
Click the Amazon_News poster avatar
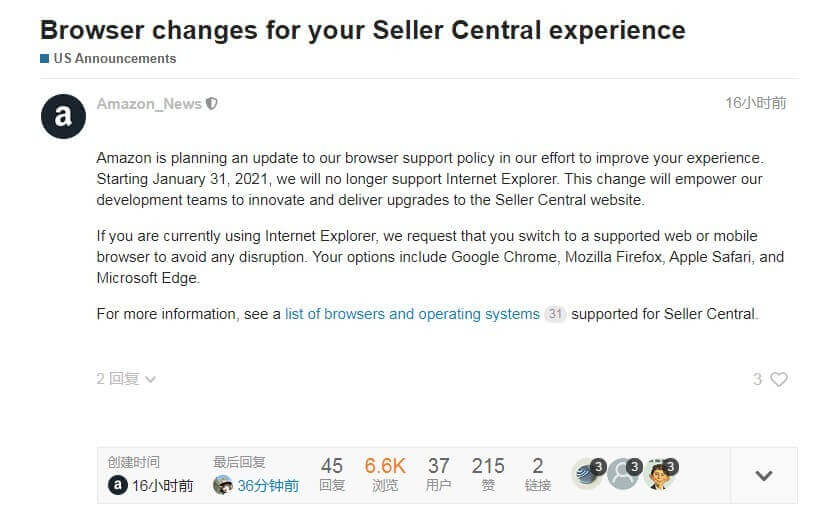(x=63, y=117)
